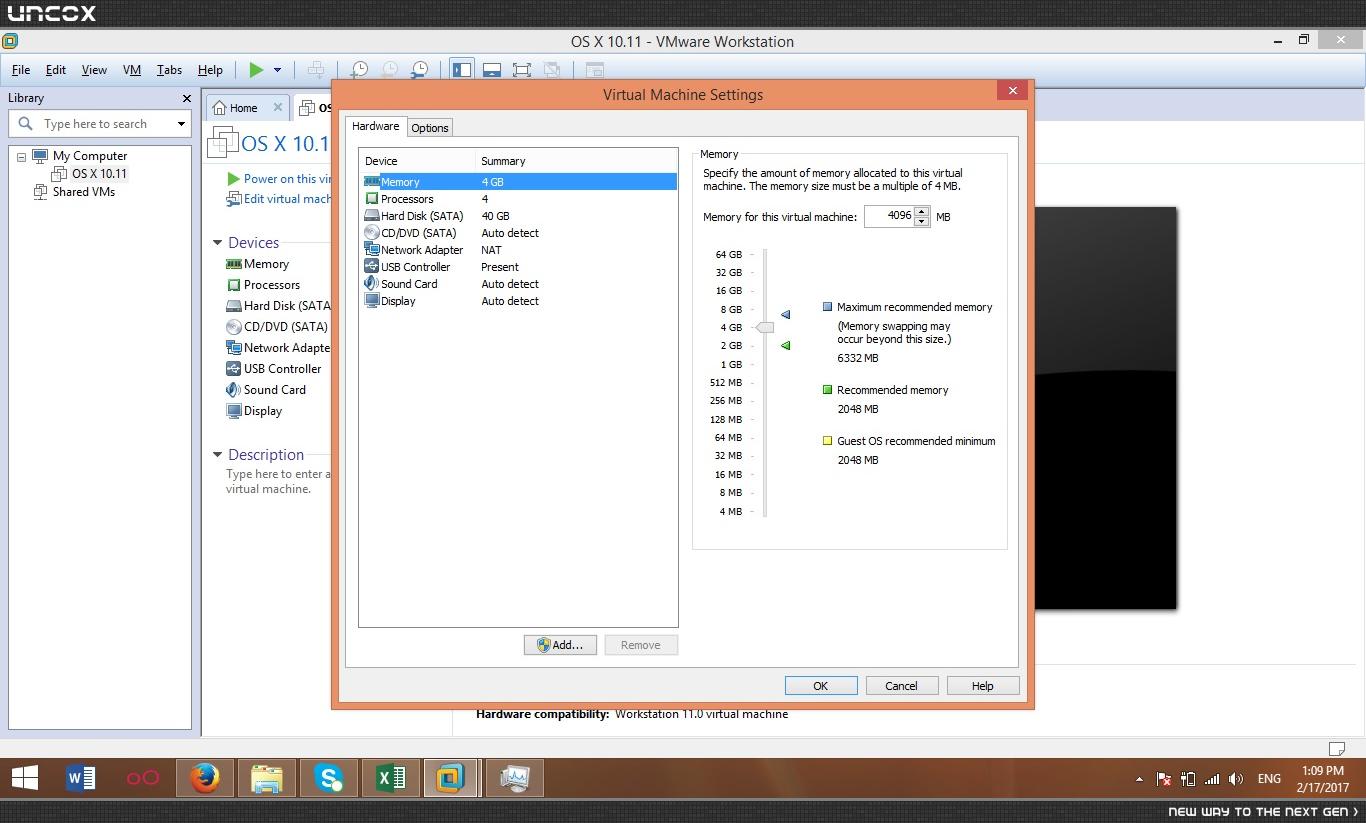The height and width of the screenshot is (823, 1366).
Task: Click the Memory device in the main window Devices list
Action: point(257,264)
